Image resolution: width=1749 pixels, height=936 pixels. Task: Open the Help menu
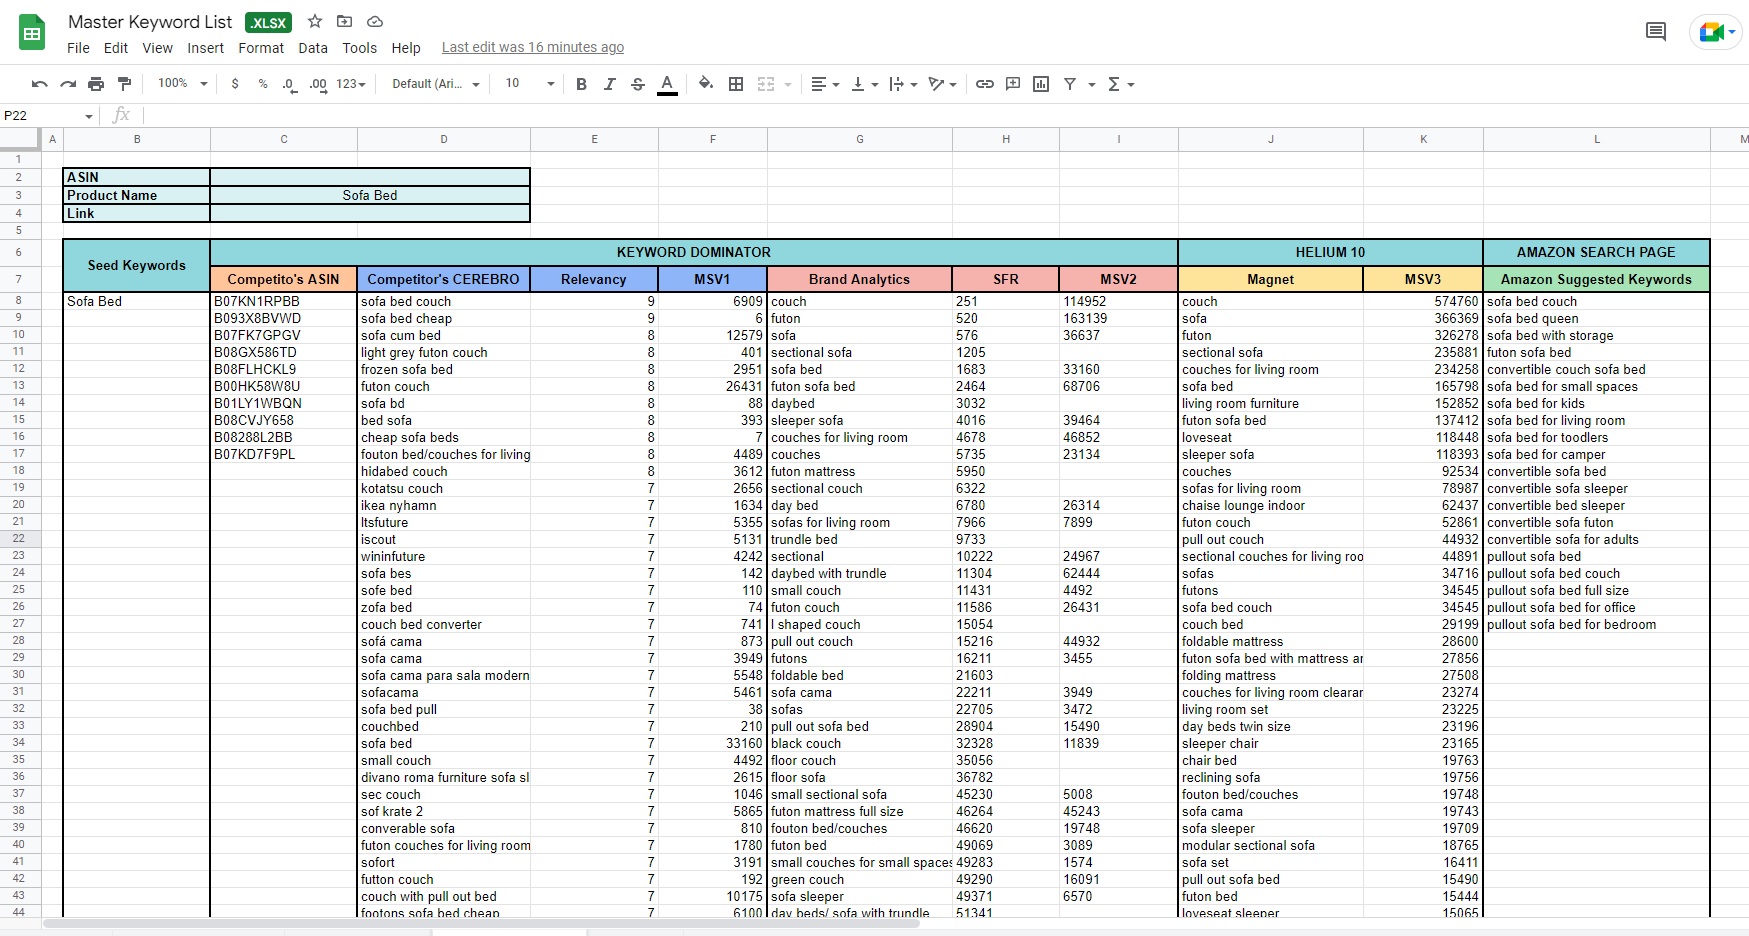(406, 48)
